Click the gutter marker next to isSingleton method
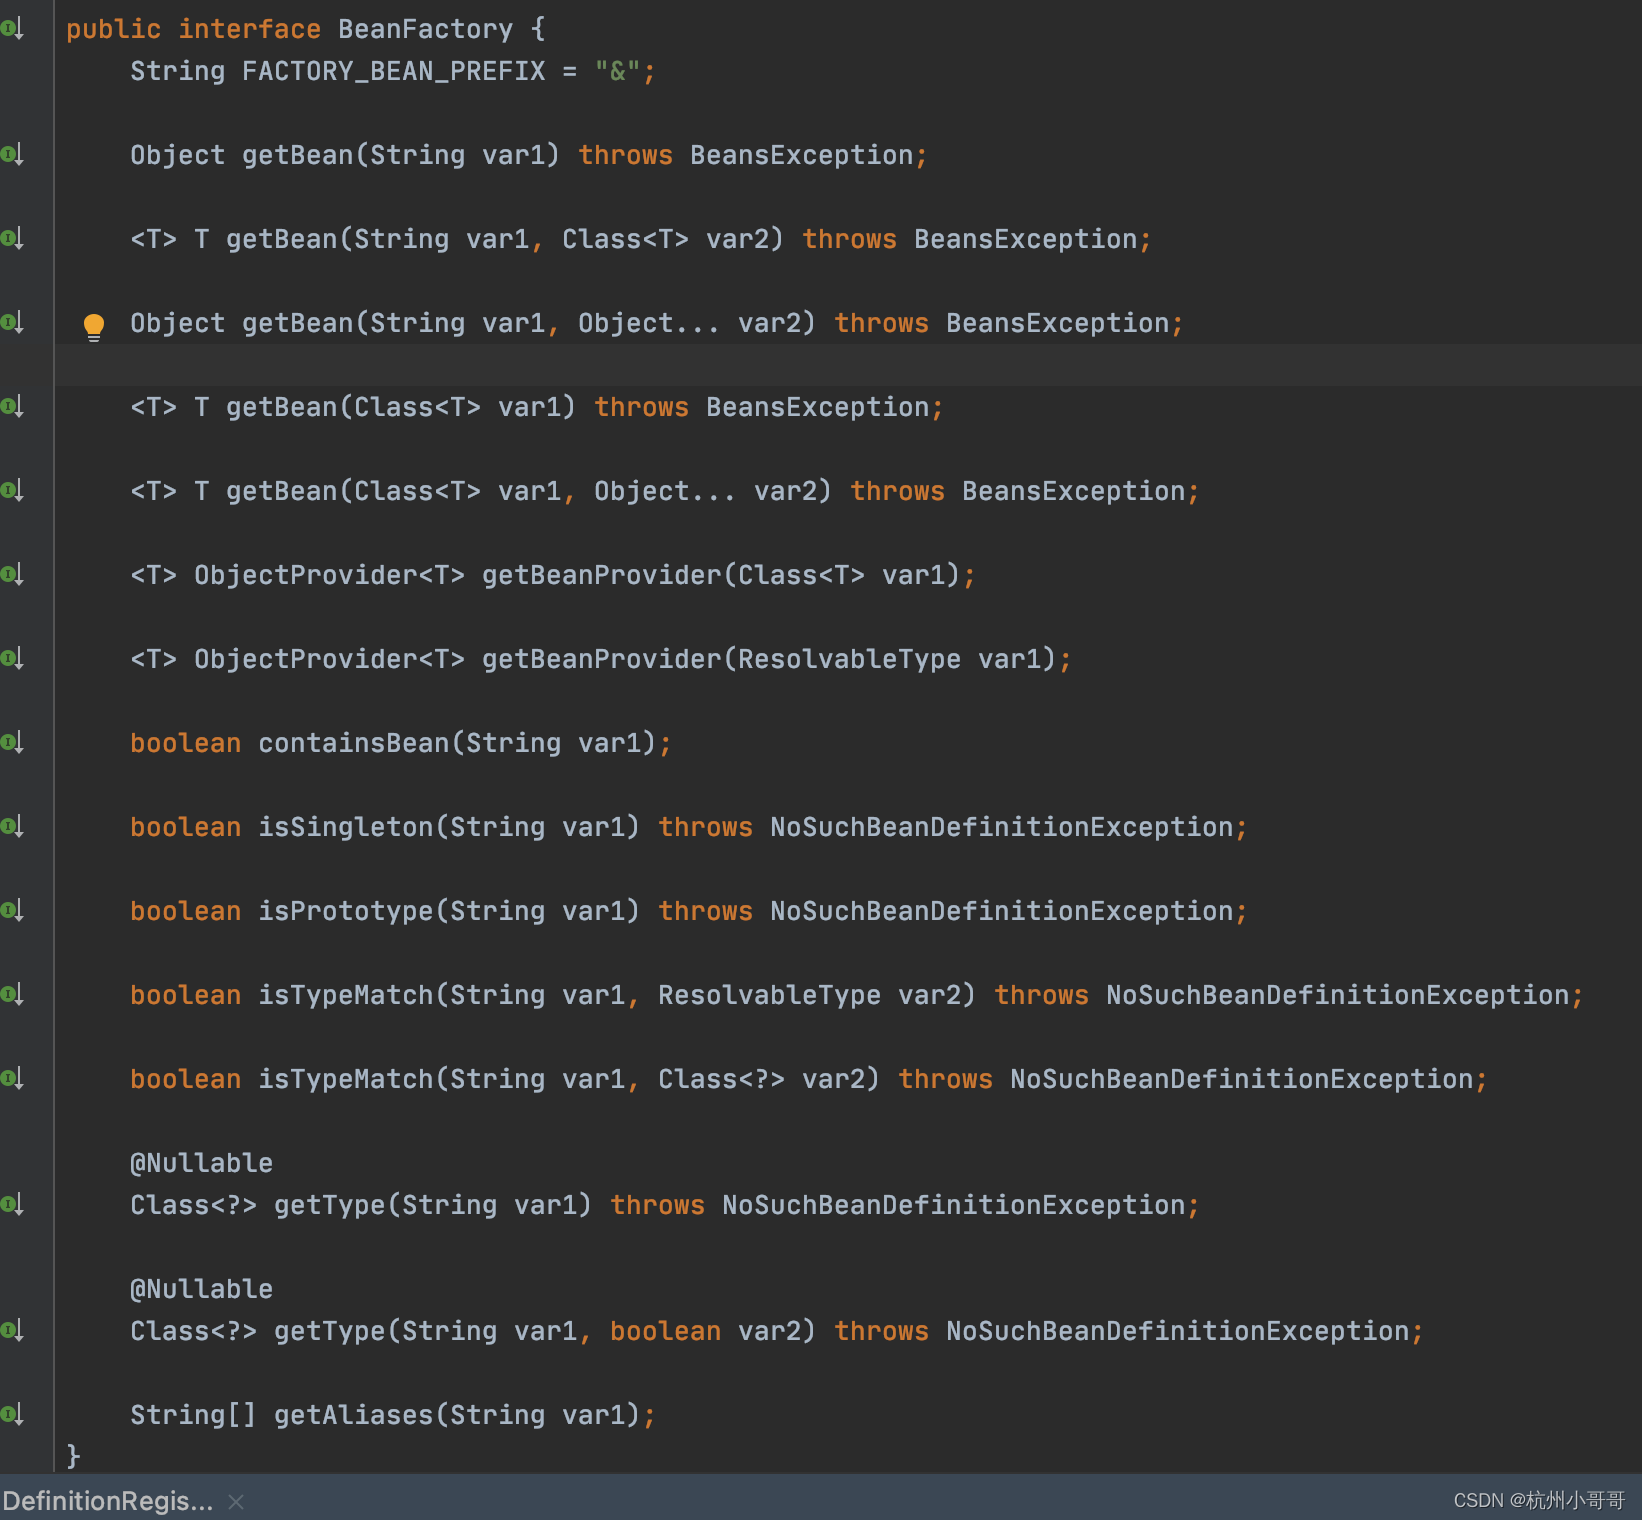 pyautogui.click(x=13, y=825)
